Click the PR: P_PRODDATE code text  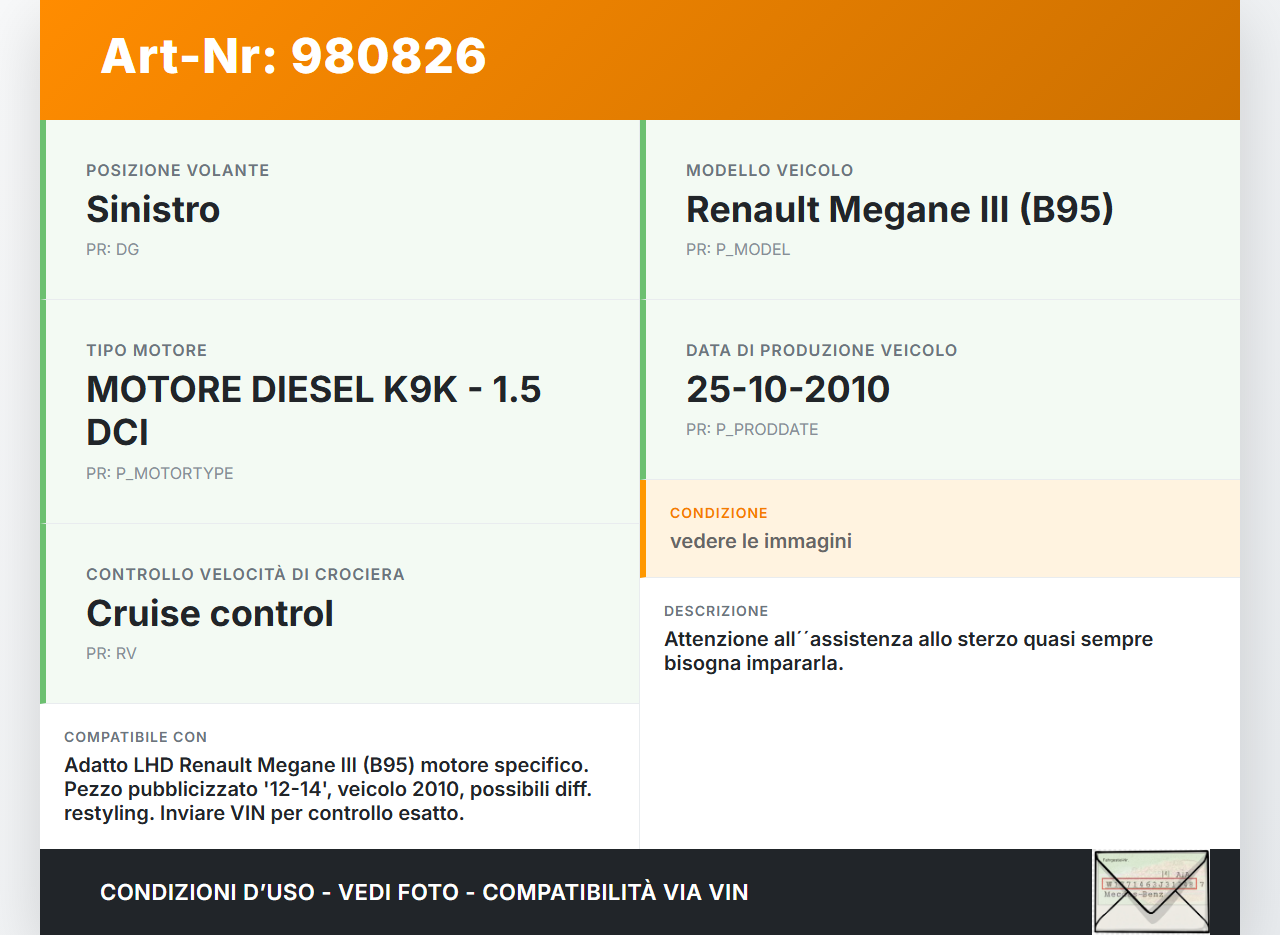(x=751, y=429)
